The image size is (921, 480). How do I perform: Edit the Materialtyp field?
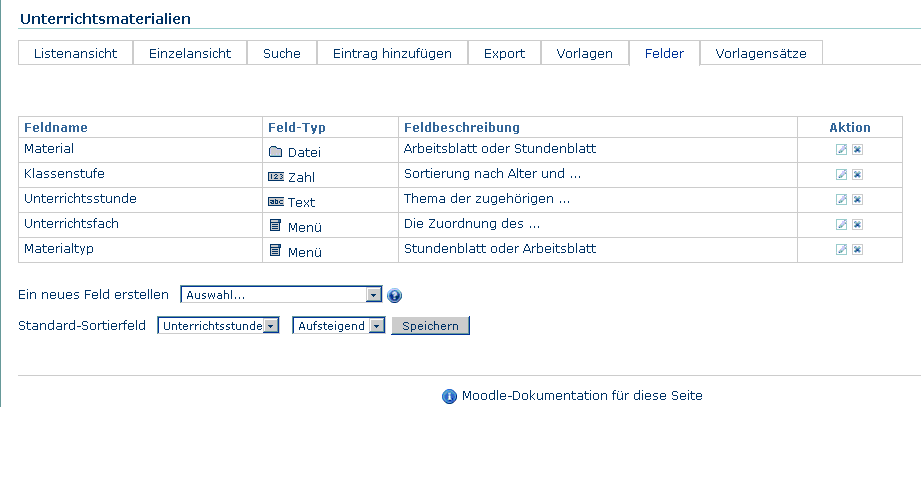[x=841, y=250]
